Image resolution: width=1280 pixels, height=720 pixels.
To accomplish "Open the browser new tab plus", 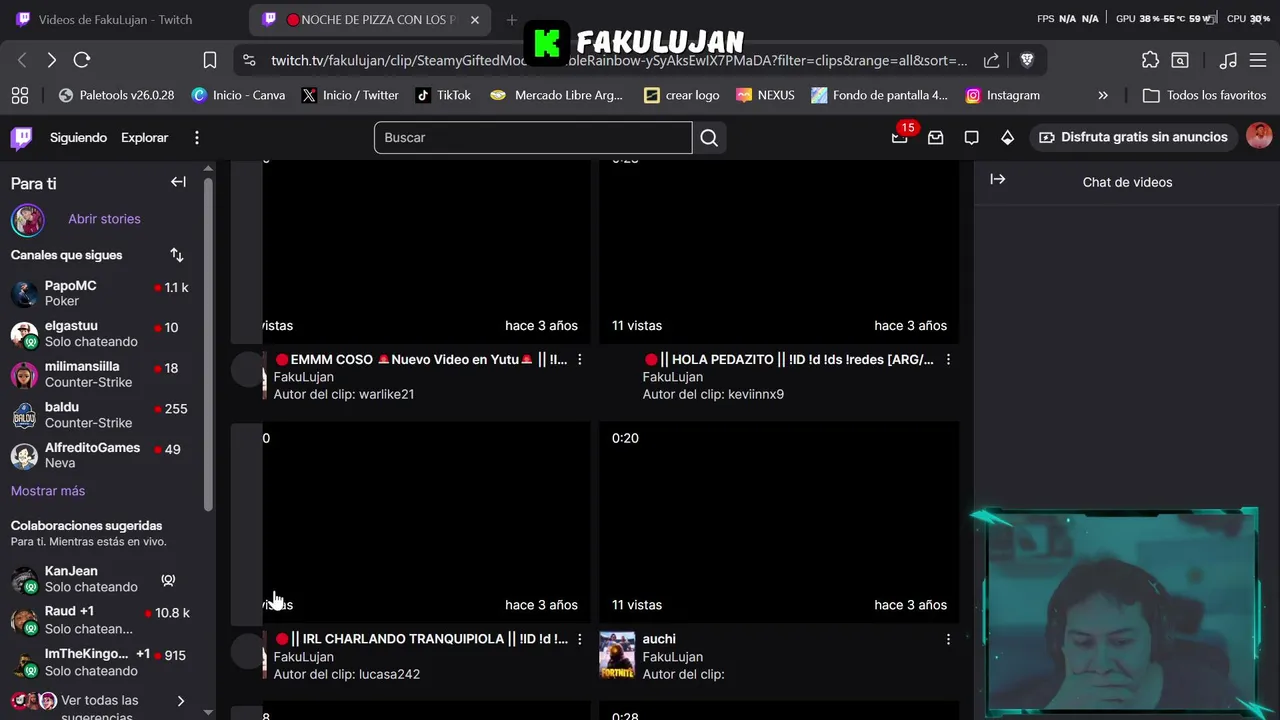I will 511,20.
